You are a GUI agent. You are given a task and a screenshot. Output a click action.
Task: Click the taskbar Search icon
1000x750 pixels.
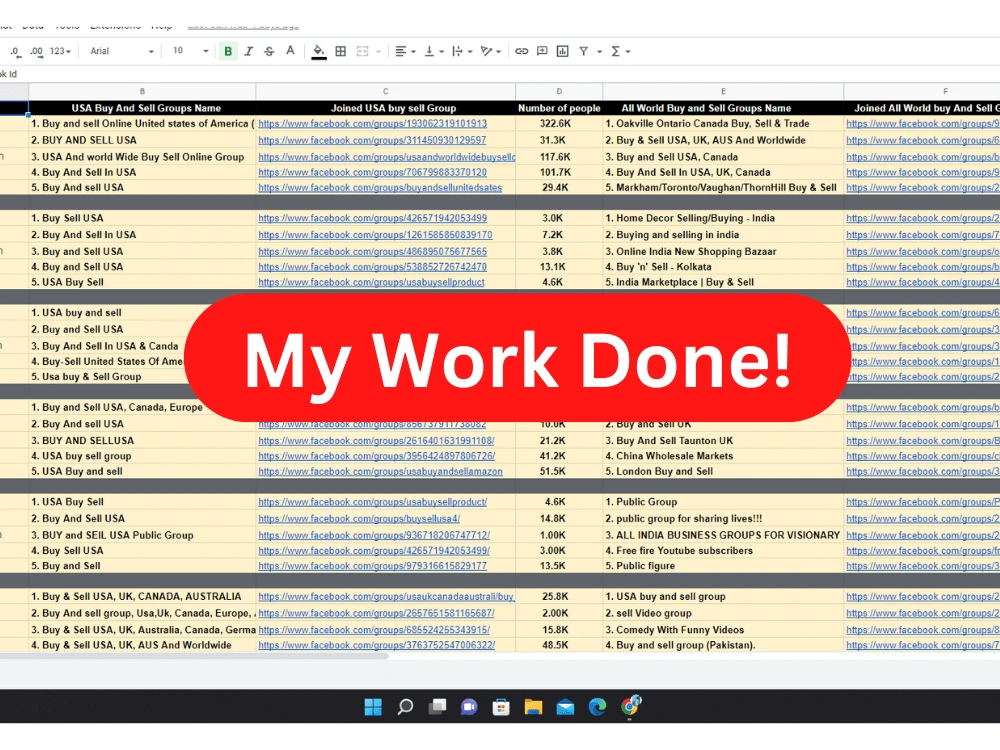405,707
